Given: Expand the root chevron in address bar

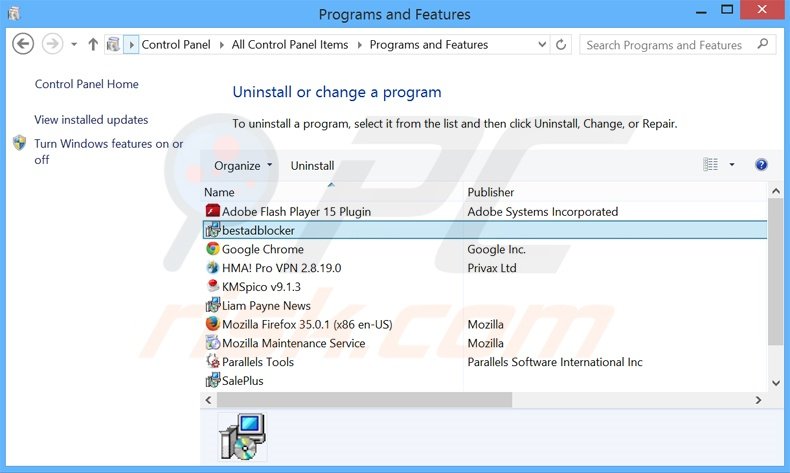Looking at the screenshot, I should click(131, 44).
